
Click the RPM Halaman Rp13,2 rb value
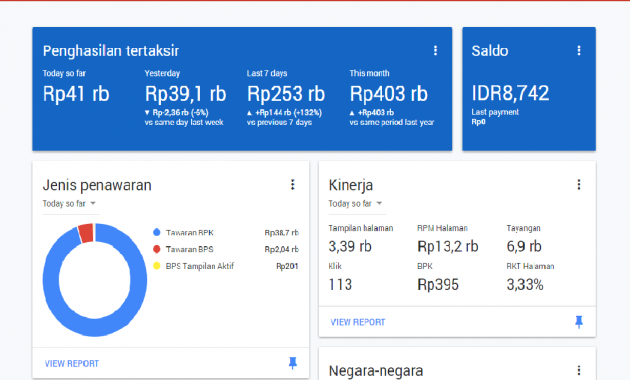pyautogui.click(x=448, y=246)
